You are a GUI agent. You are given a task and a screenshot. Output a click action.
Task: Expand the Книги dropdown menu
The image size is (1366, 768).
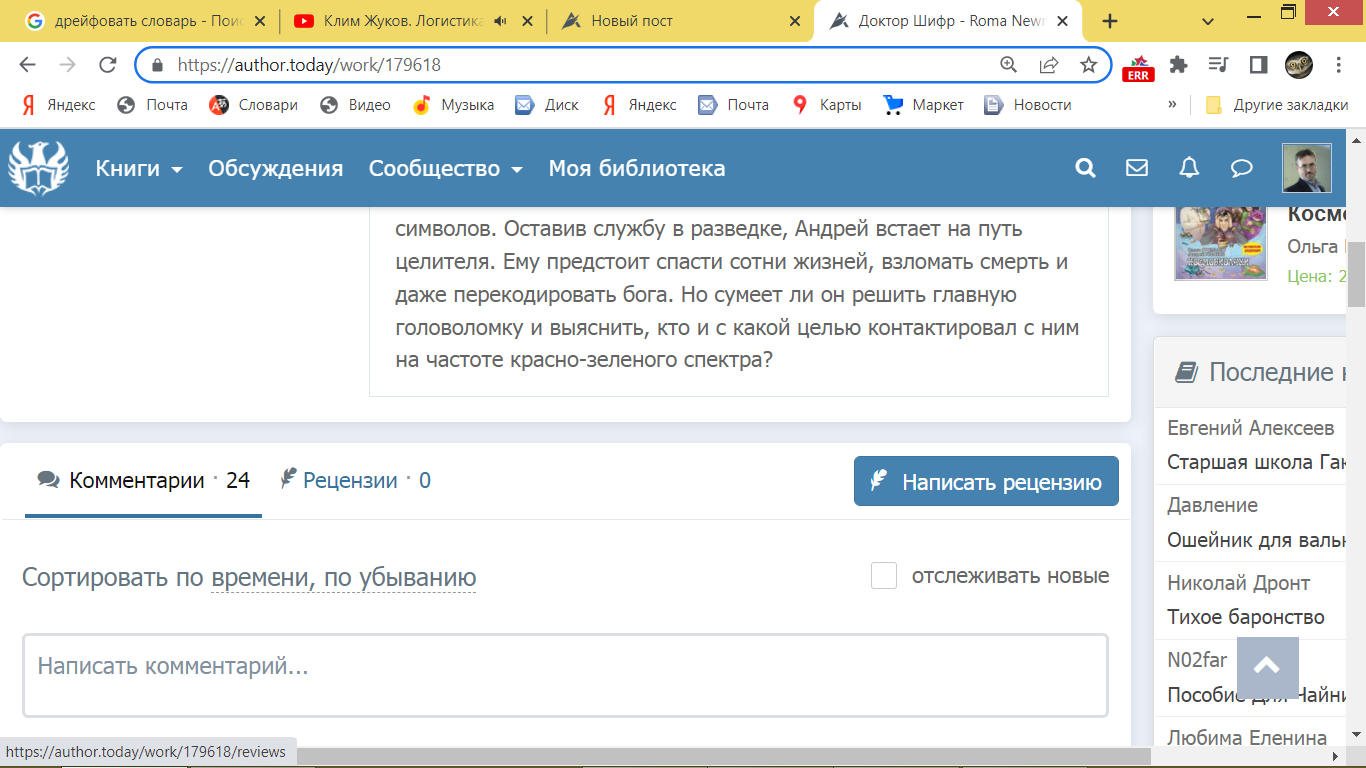(x=139, y=169)
